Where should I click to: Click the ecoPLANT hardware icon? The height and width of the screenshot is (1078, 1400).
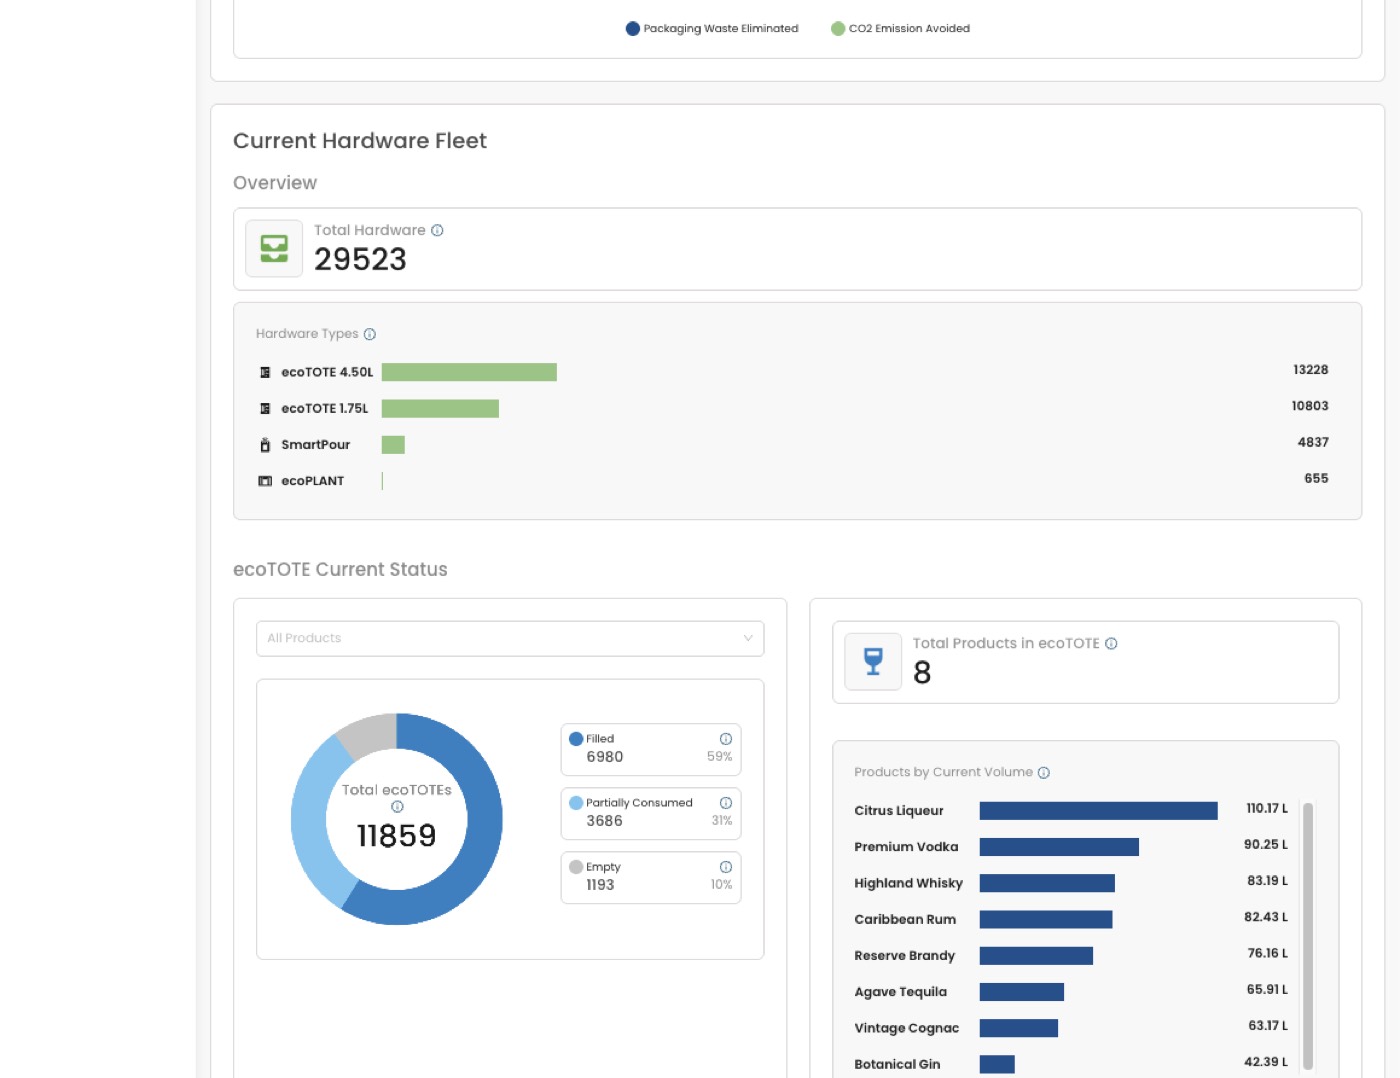point(265,481)
